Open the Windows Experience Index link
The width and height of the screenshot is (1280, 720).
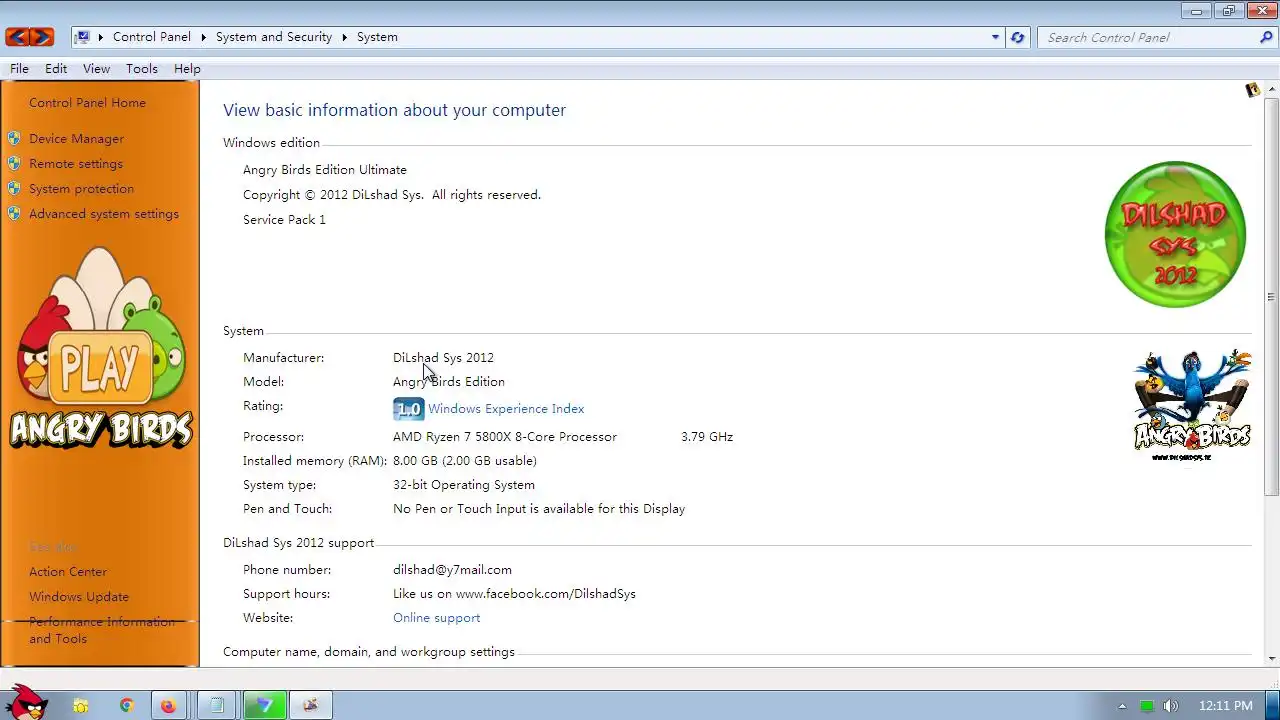506,409
